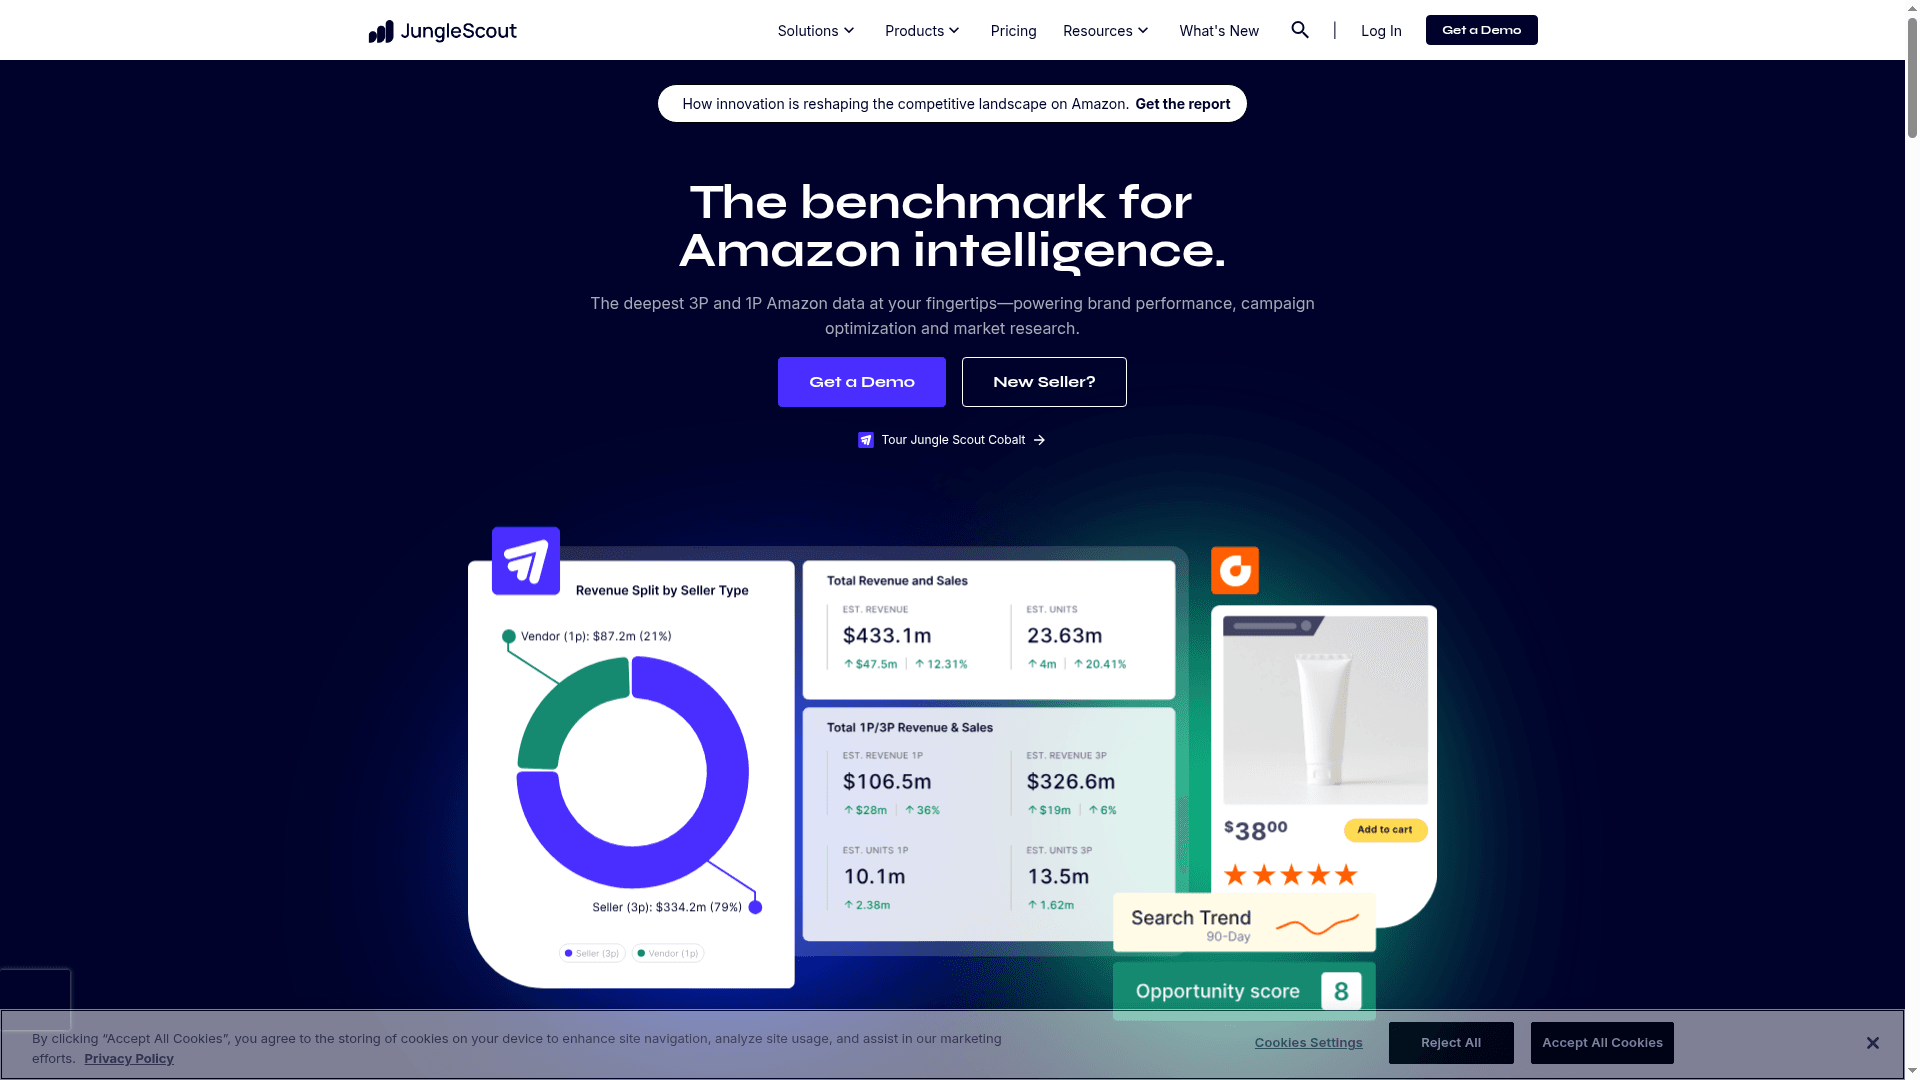
Task: Click the orange Jungle Scout product icon
Action: click(1234, 570)
